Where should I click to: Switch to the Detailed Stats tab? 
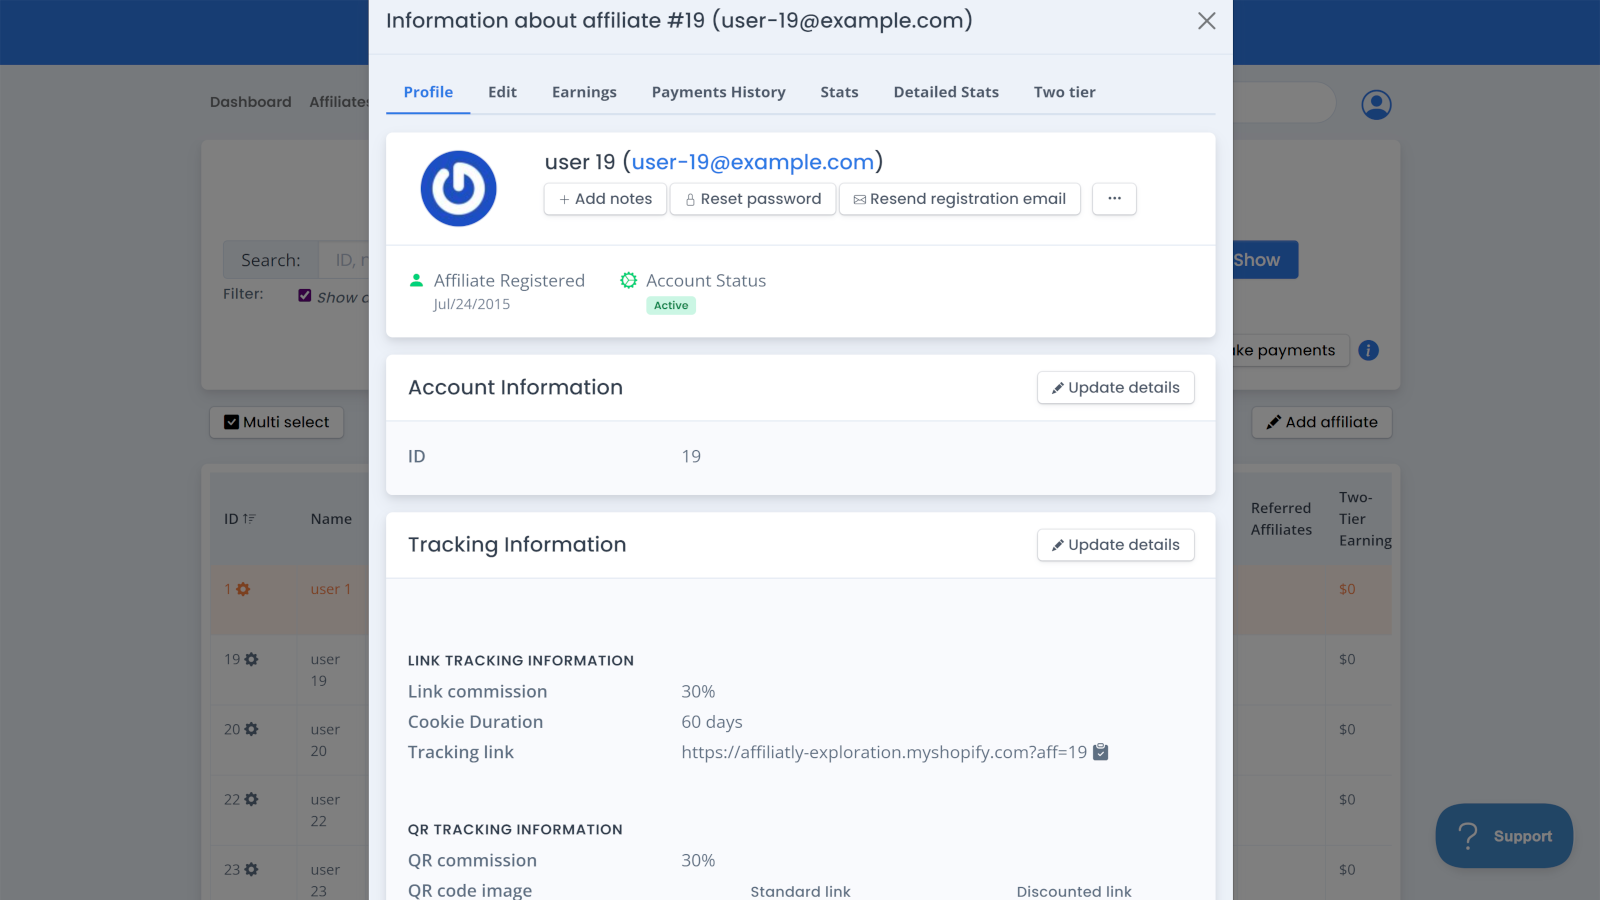pyautogui.click(x=945, y=92)
